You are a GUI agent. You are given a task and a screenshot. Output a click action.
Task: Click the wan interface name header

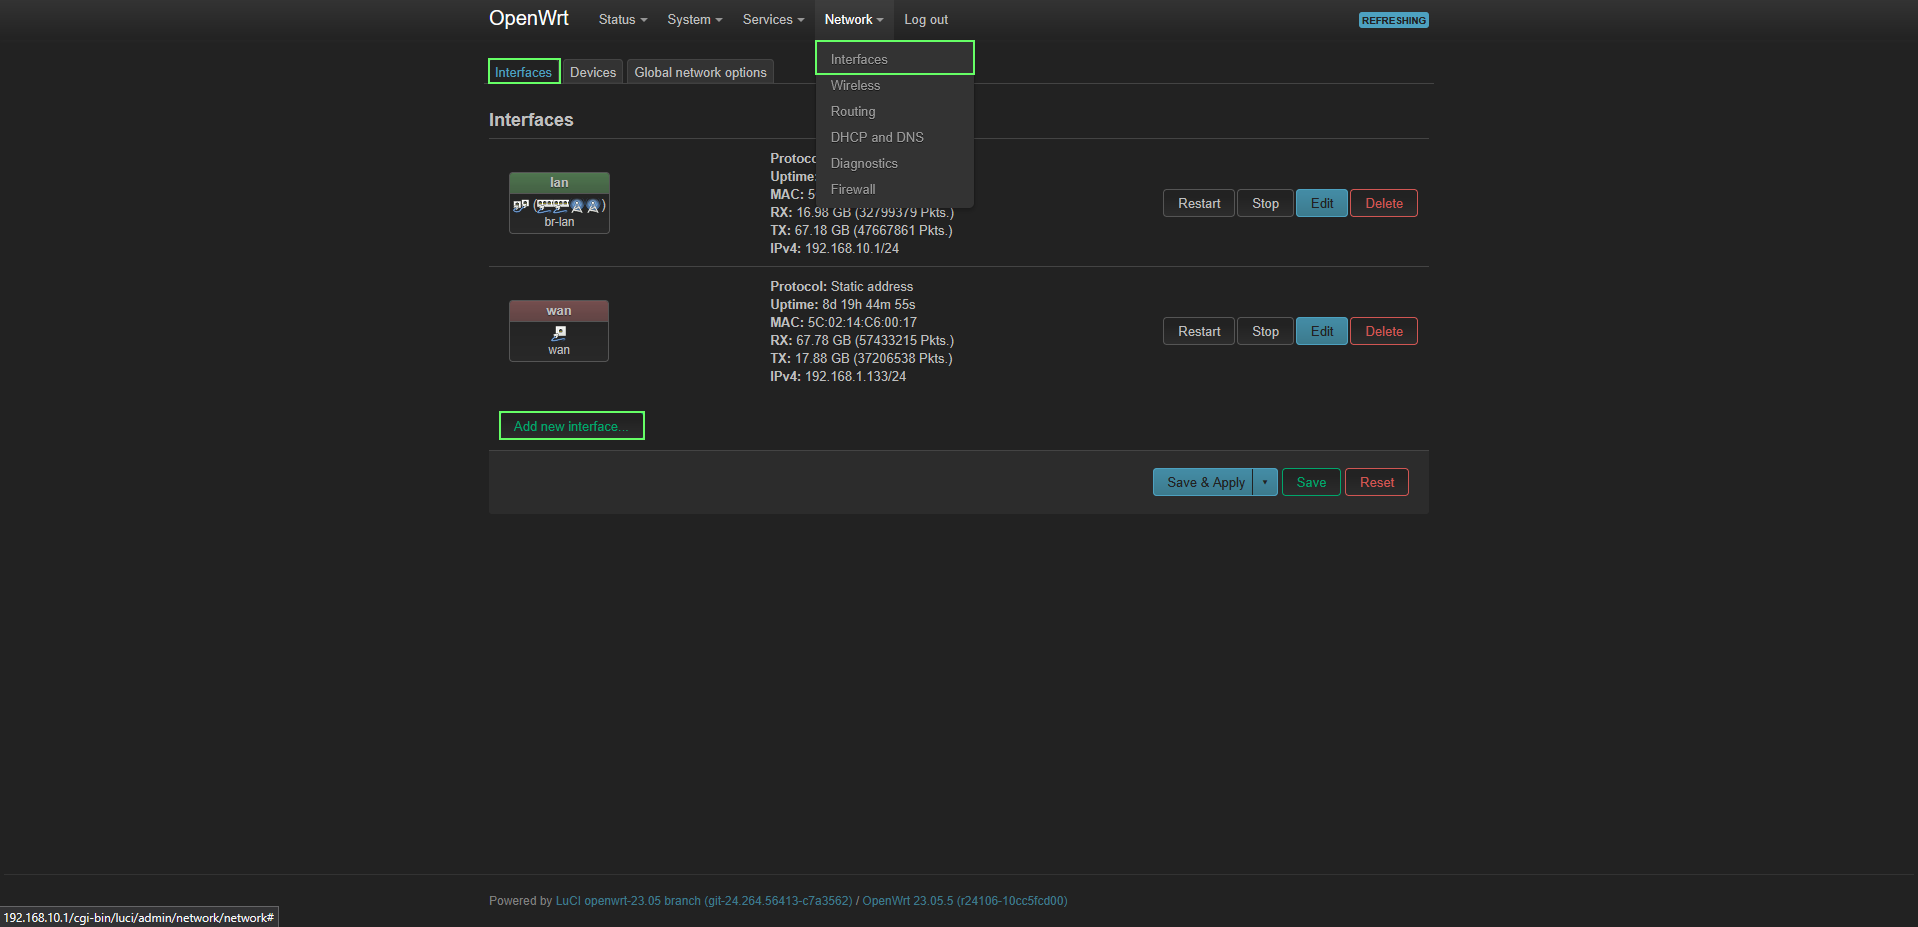(559, 311)
